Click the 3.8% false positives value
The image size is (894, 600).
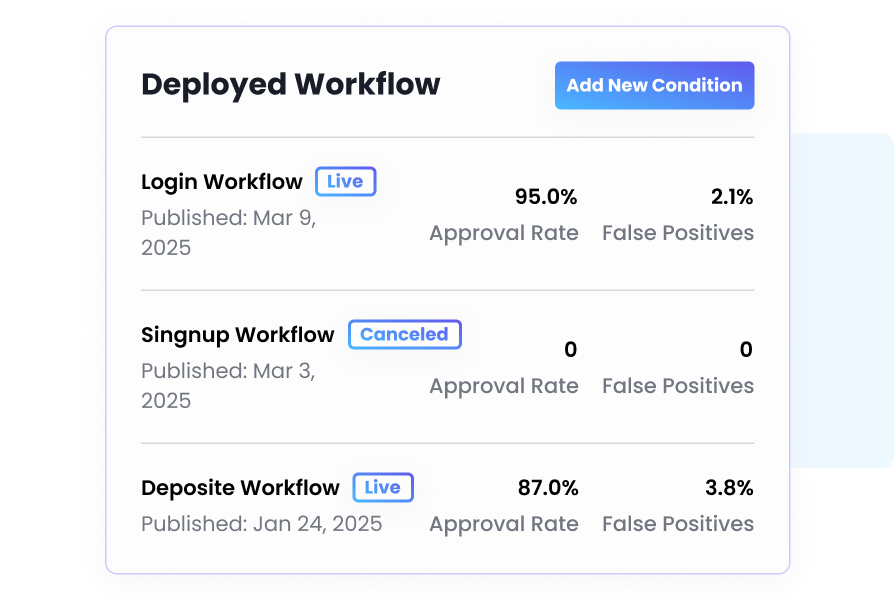(727, 488)
